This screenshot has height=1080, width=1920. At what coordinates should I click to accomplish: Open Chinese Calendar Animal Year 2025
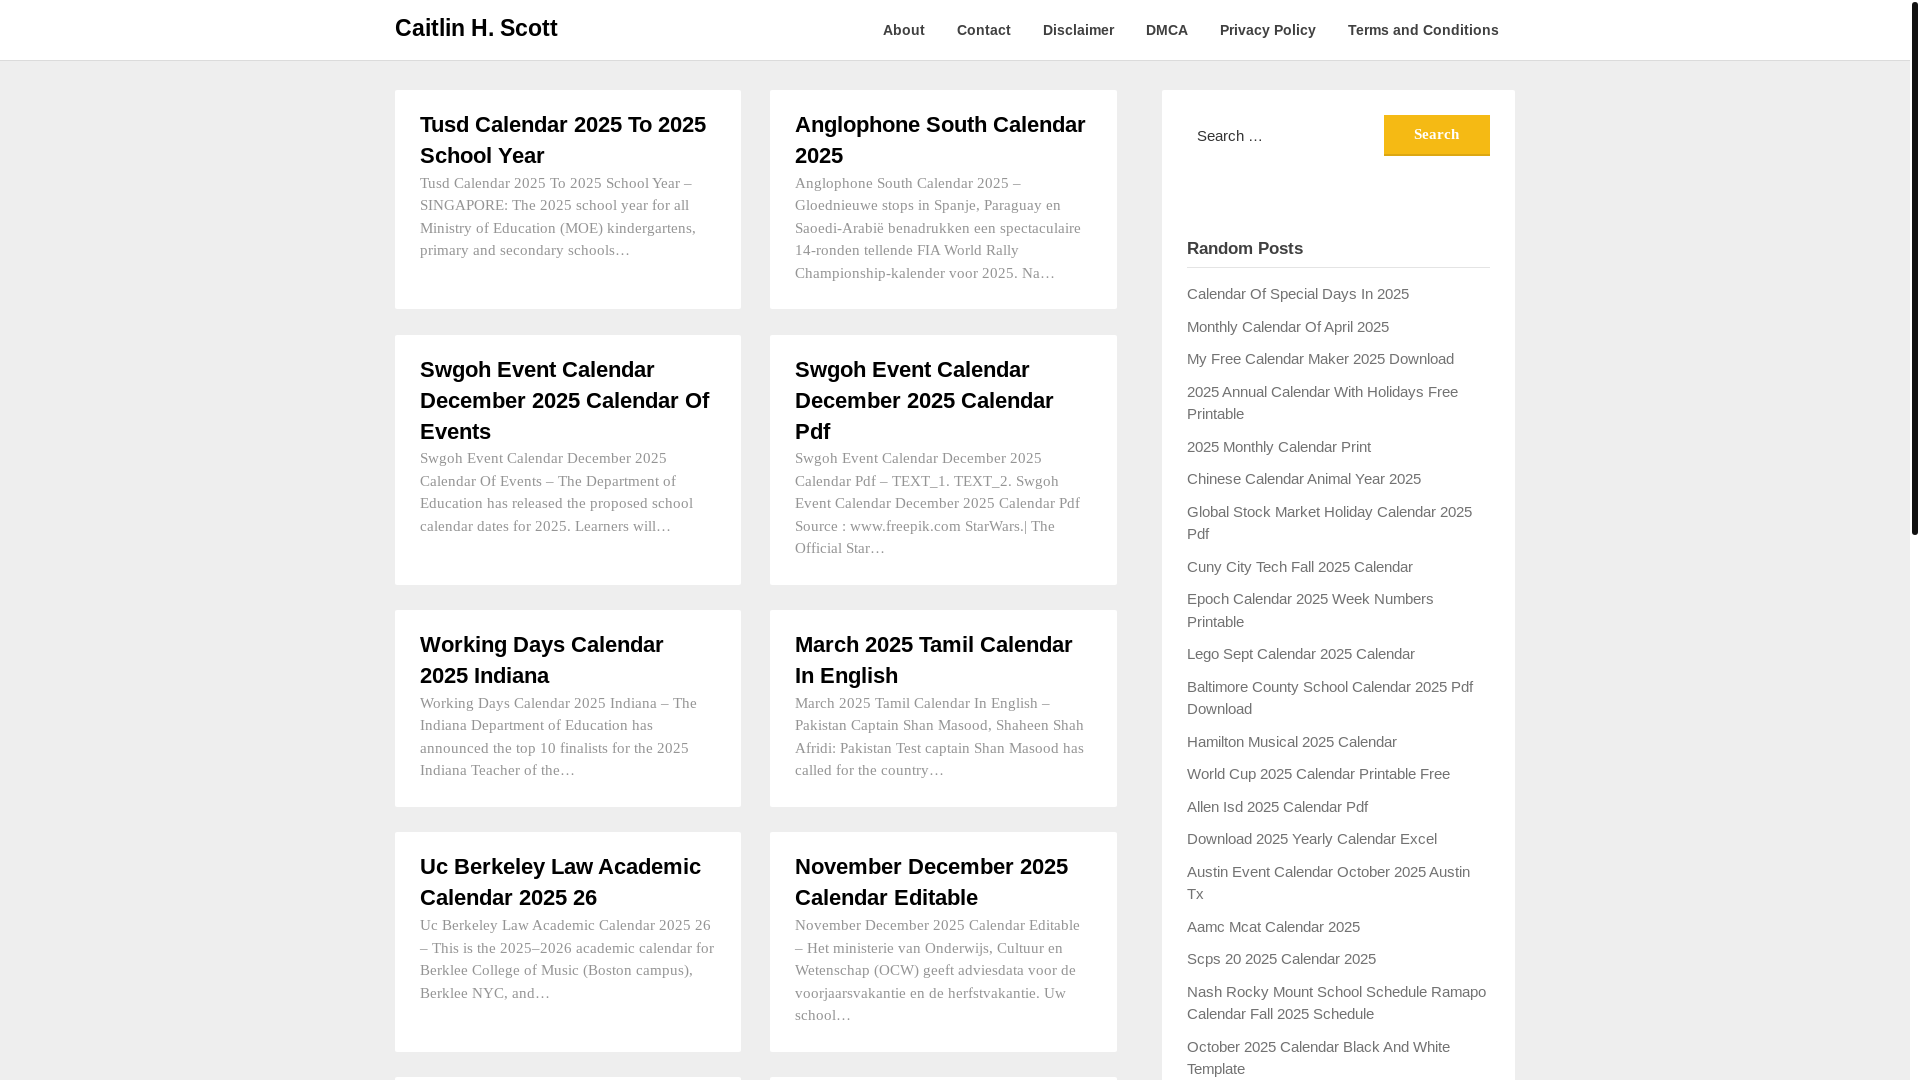[1303, 479]
